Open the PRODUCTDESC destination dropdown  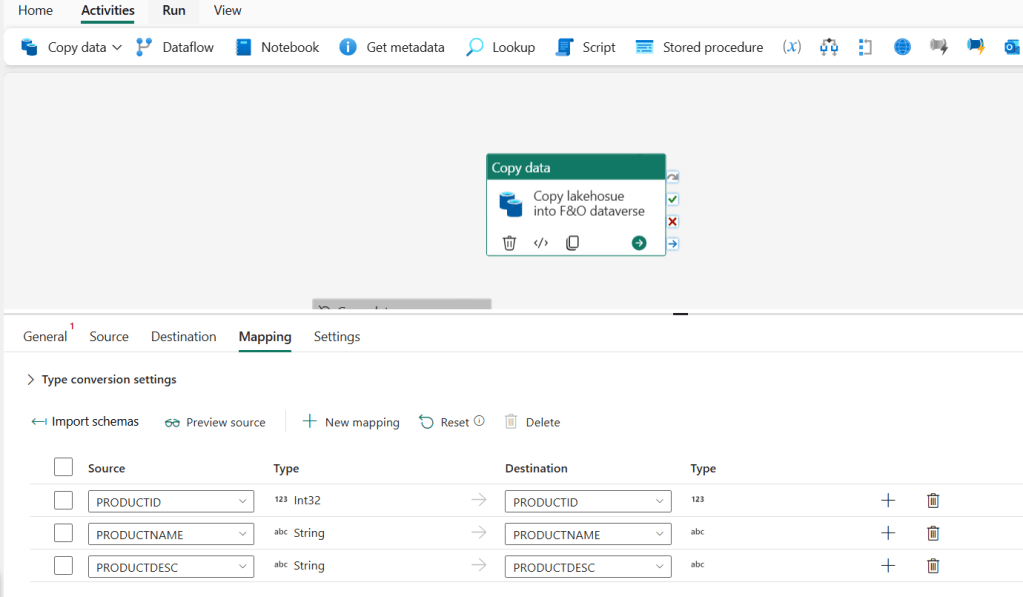tap(587, 567)
